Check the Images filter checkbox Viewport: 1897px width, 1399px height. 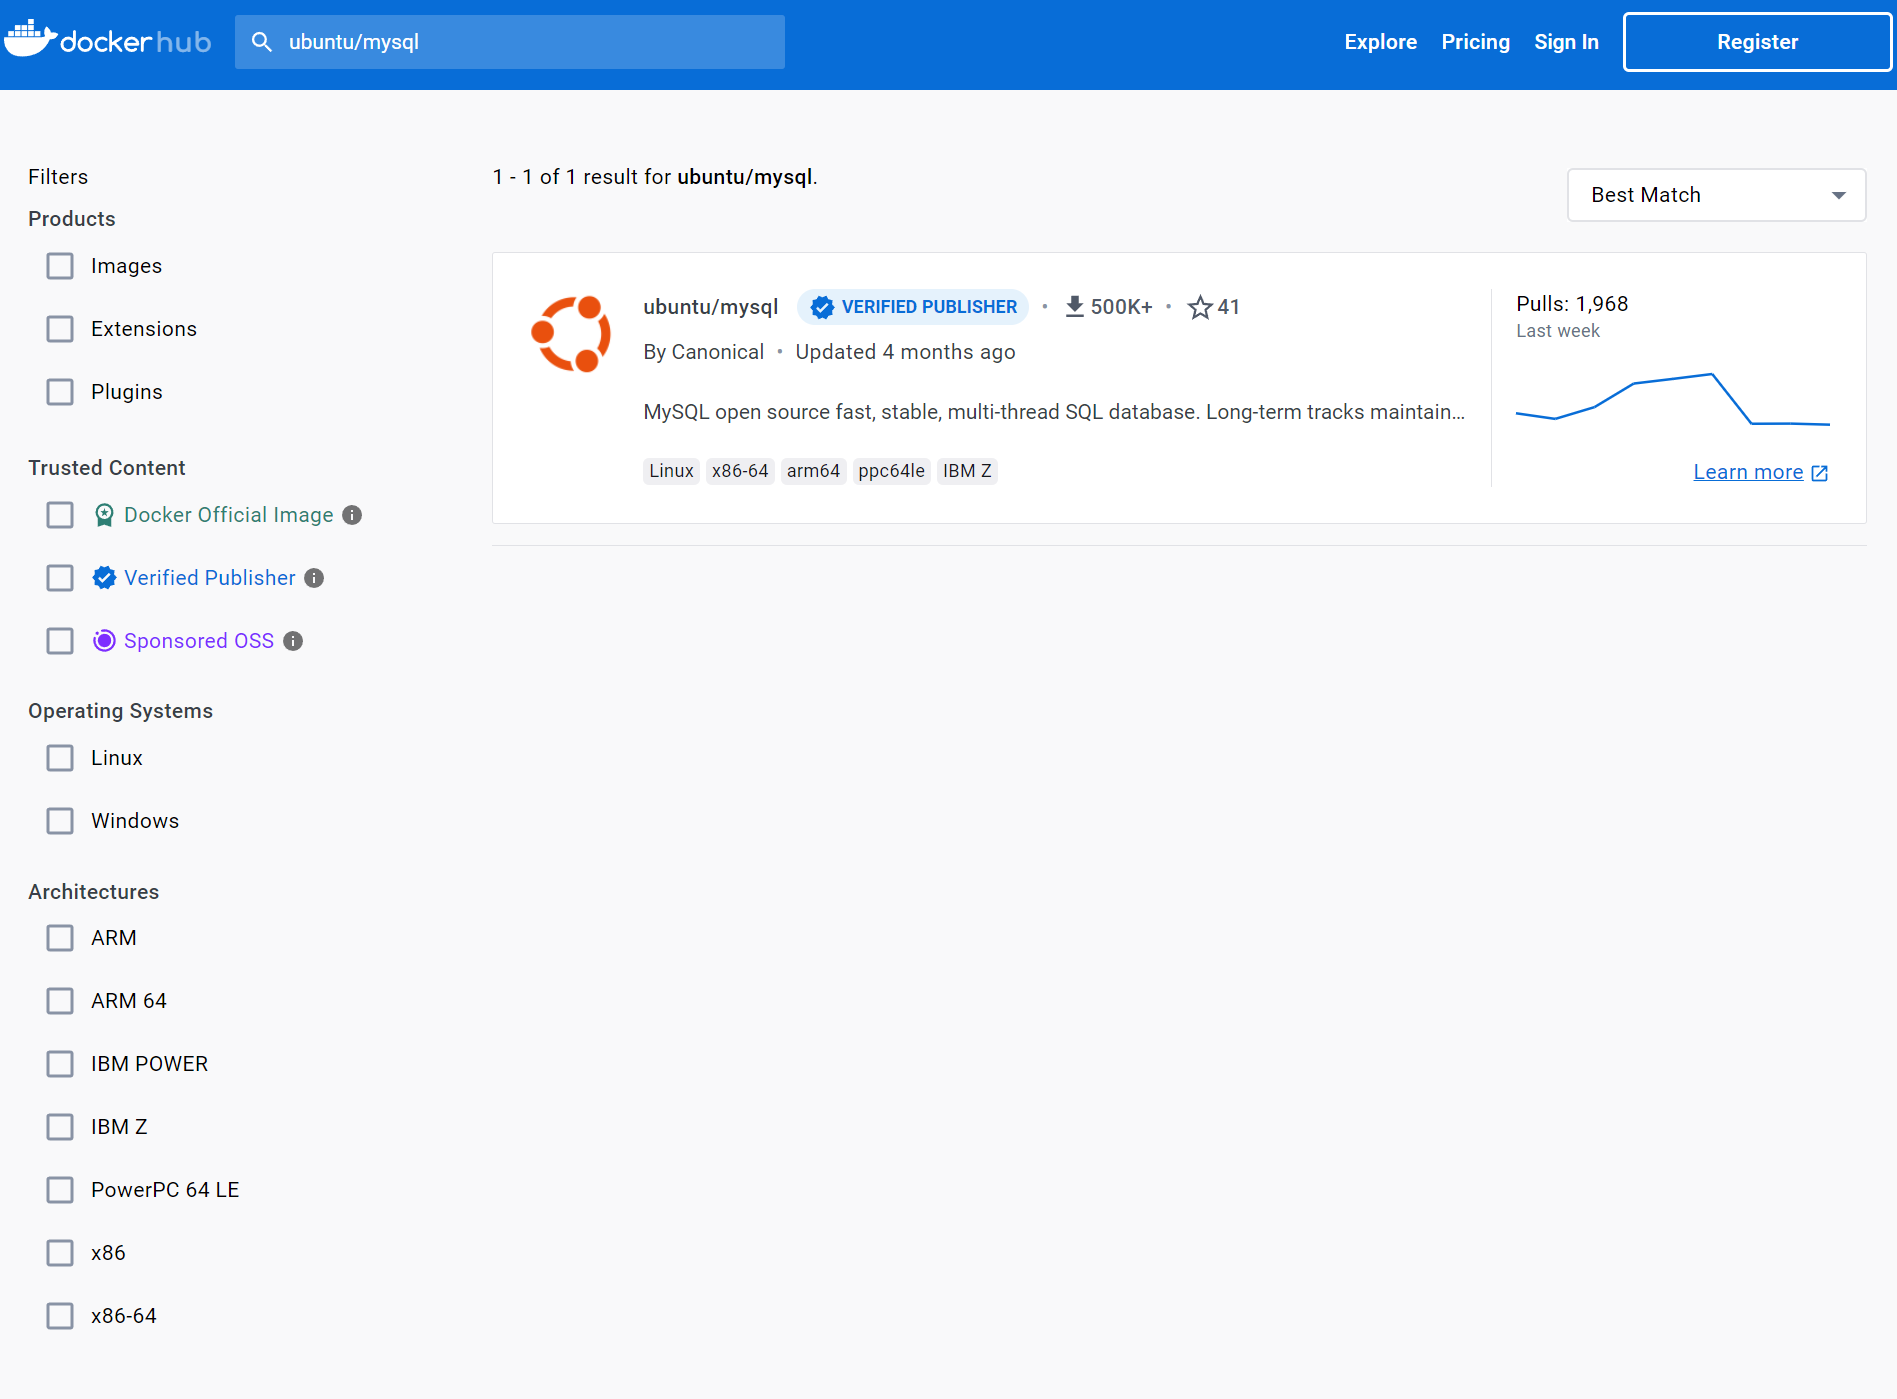[x=60, y=266]
